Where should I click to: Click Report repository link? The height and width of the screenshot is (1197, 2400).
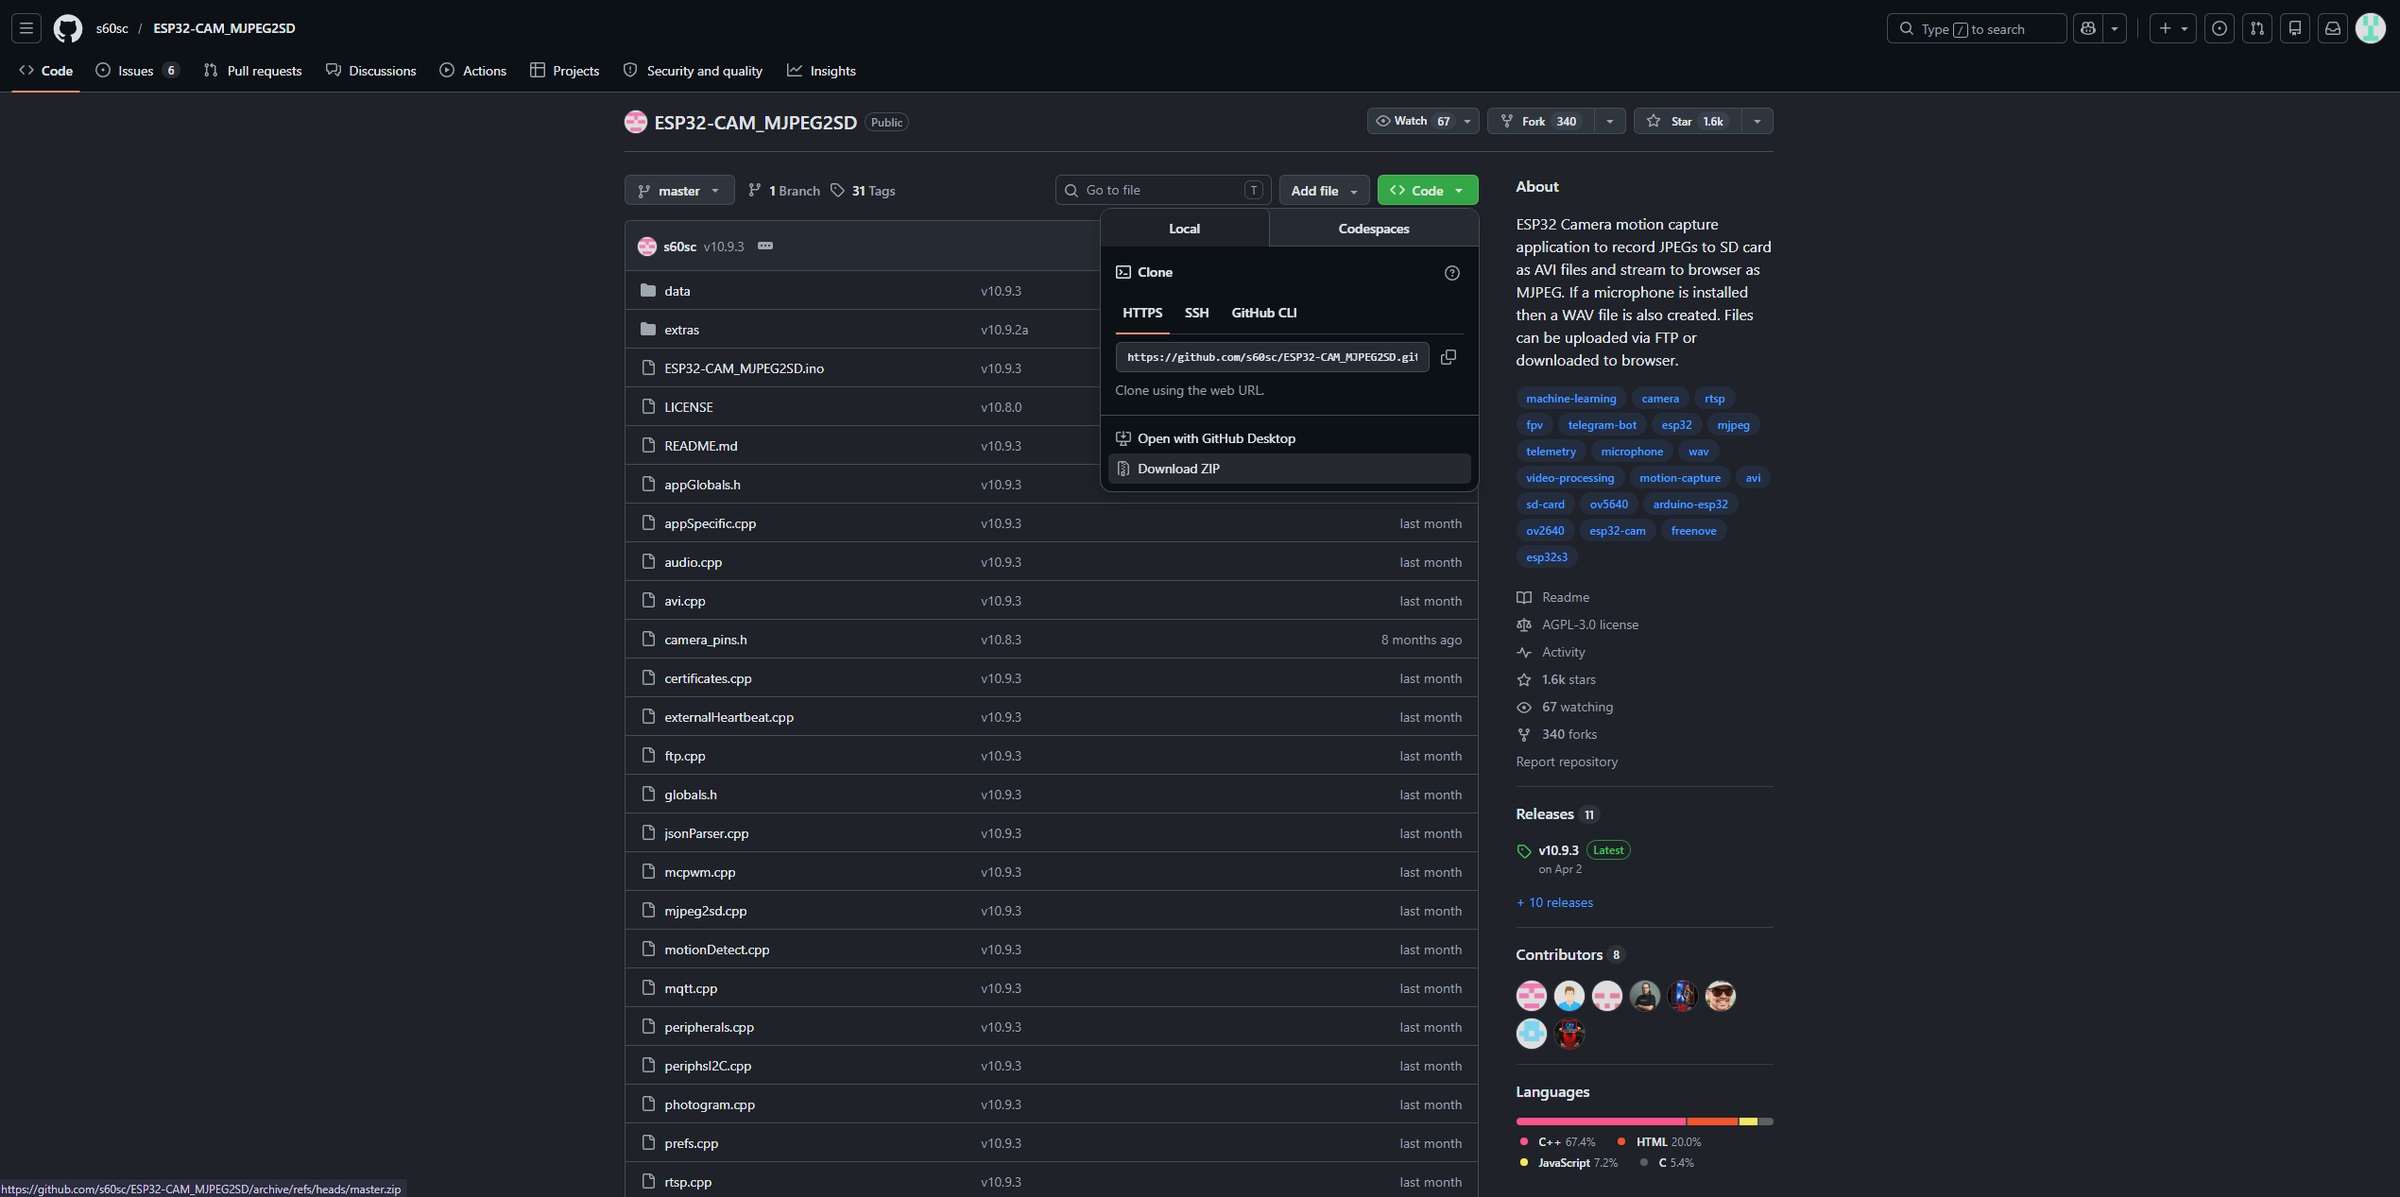[x=1567, y=762]
